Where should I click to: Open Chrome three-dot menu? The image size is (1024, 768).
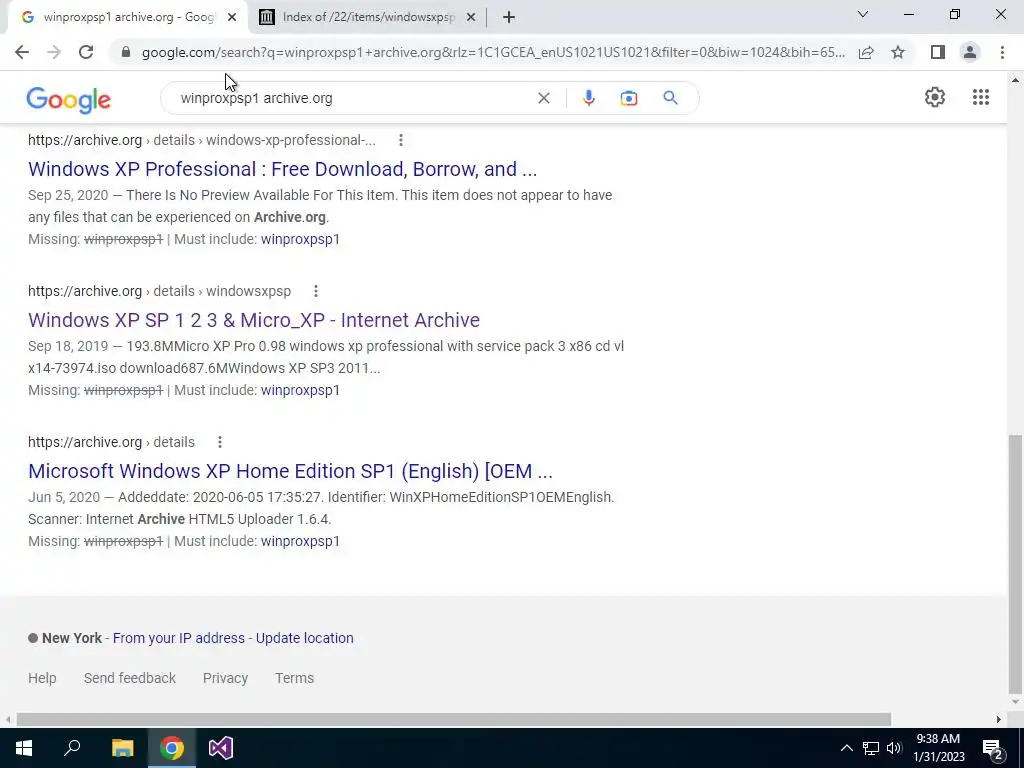[1002, 52]
